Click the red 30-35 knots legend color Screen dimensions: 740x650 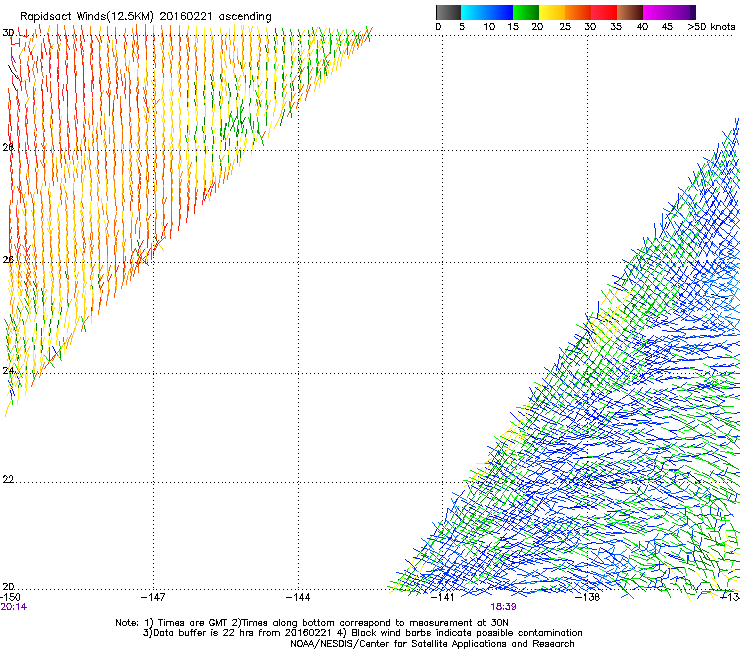[604, 12]
